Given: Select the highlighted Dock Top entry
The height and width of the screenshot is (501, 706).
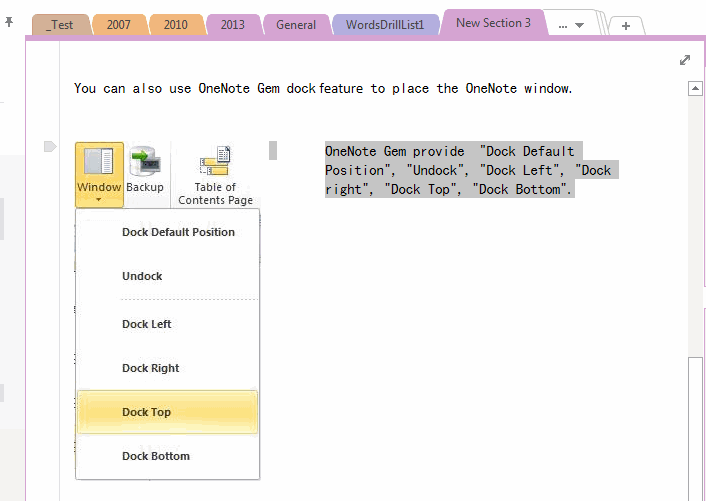Looking at the screenshot, I should [x=167, y=412].
